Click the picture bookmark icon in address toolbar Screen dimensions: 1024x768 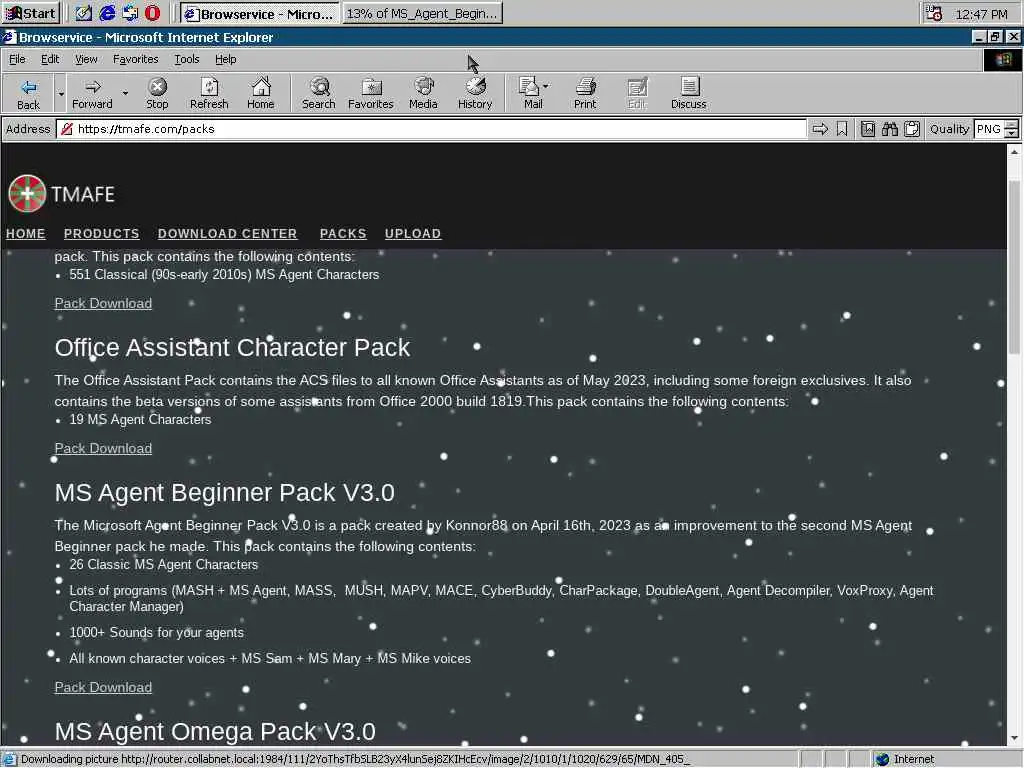click(867, 129)
